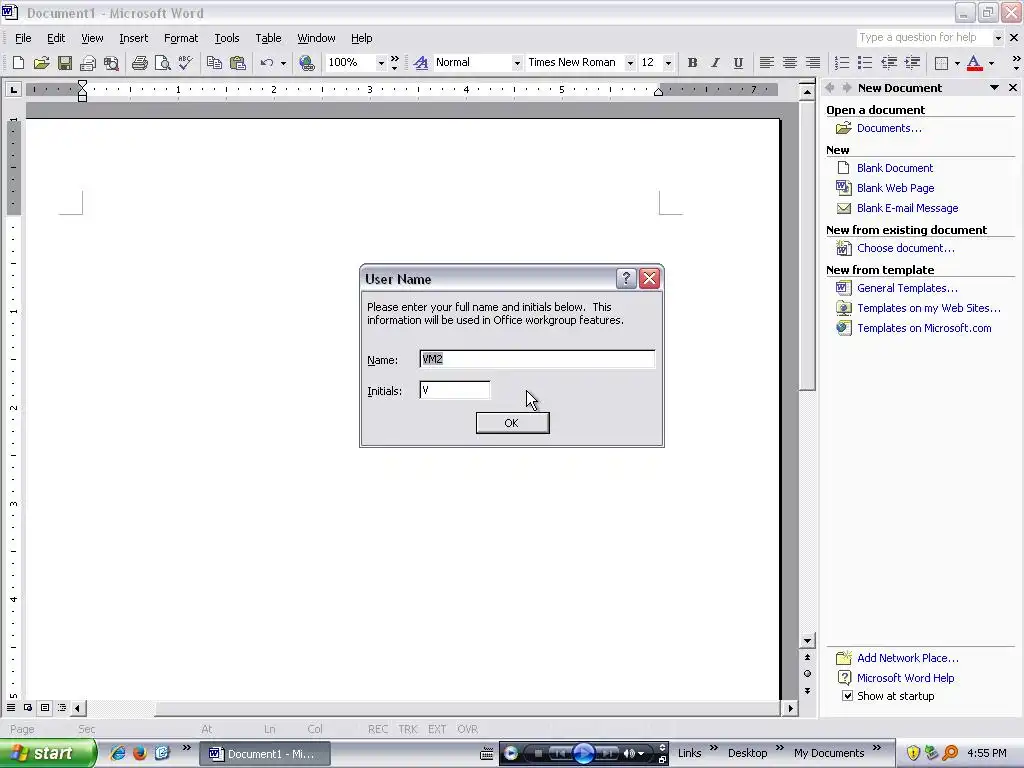Click the Copy toolbar icon

tap(214, 63)
